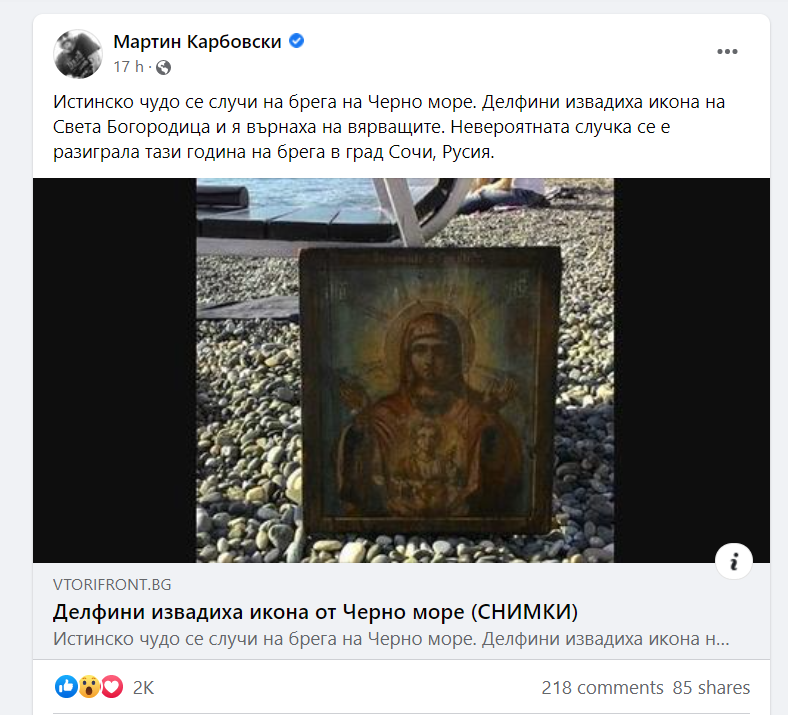The image size is (788, 715).
Task: Click the red heart Love reaction icon
Action: [112, 686]
